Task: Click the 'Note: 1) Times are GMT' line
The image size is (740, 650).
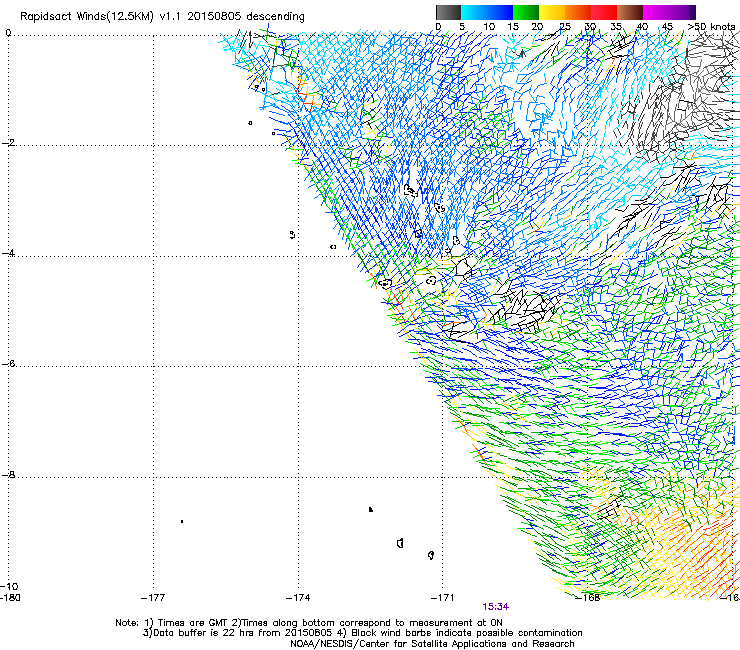Action: point(309,623)
